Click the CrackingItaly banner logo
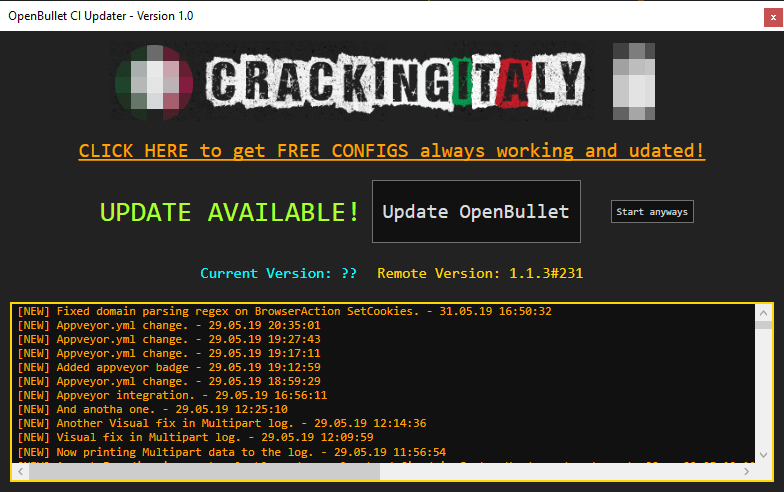The width and height of the screenshot is (784, 492). click(394, 80)
